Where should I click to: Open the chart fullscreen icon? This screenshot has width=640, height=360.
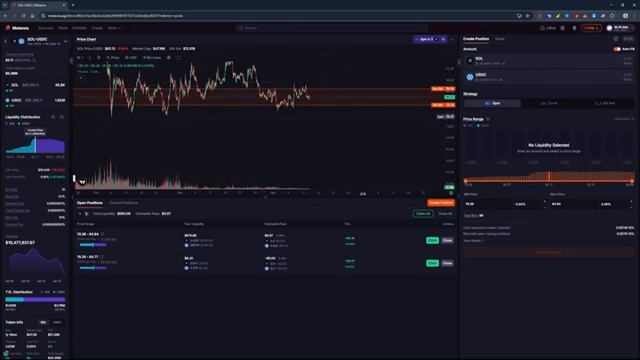point(179,58)
